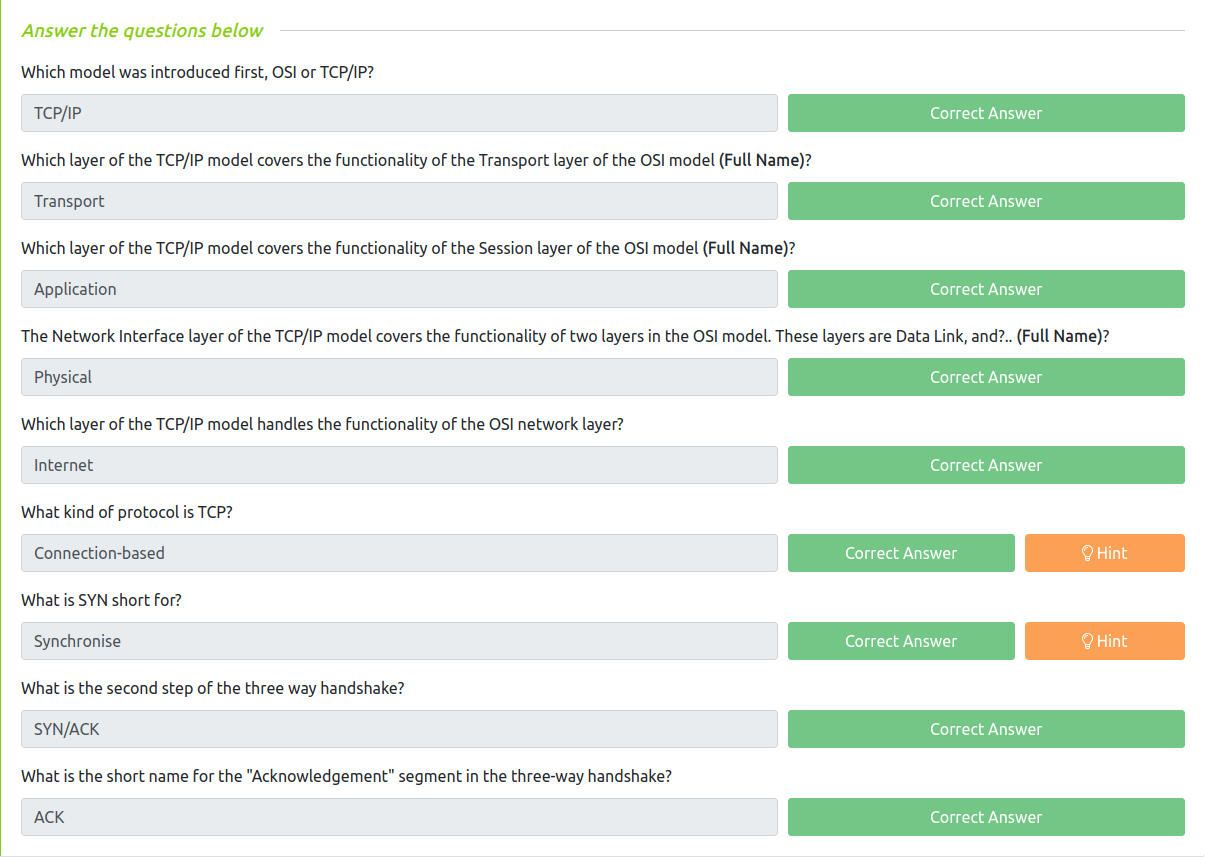Click the Hint button for TCP protocol question
The width and height of the screenshot is (1205, 857).
pyautogui.click(x=1104, y=553)
